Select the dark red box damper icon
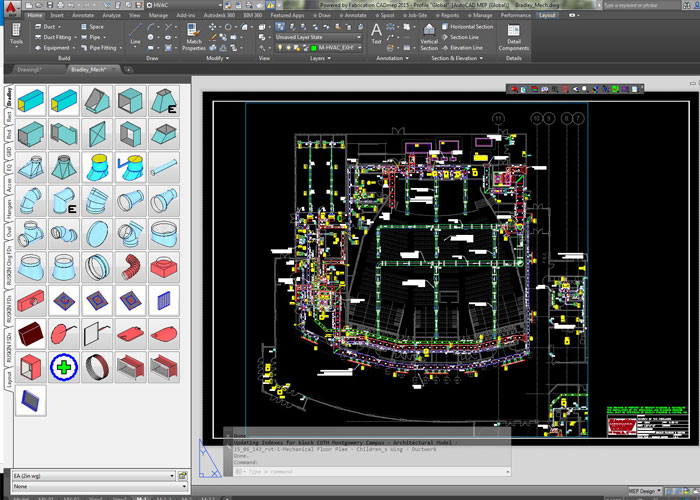 pyautogui.click(x=32, y=334)
